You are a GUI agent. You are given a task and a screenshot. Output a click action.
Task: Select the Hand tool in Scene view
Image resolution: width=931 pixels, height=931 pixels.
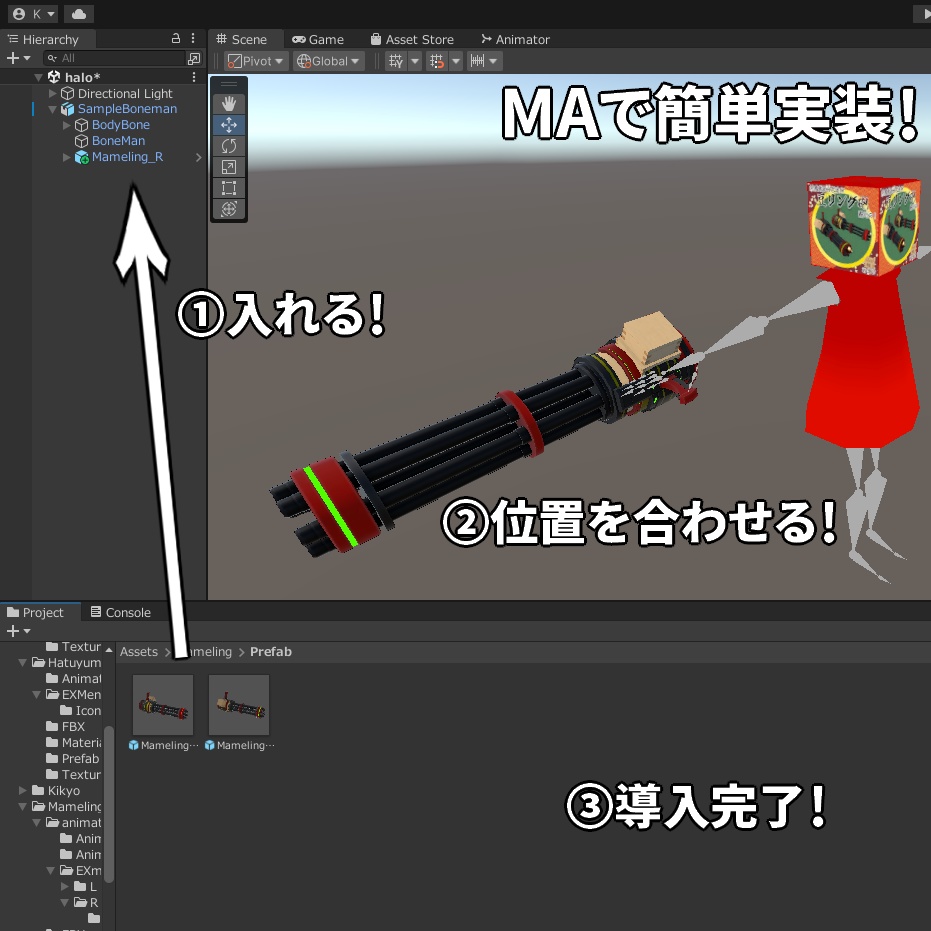[x=228, y=102]
